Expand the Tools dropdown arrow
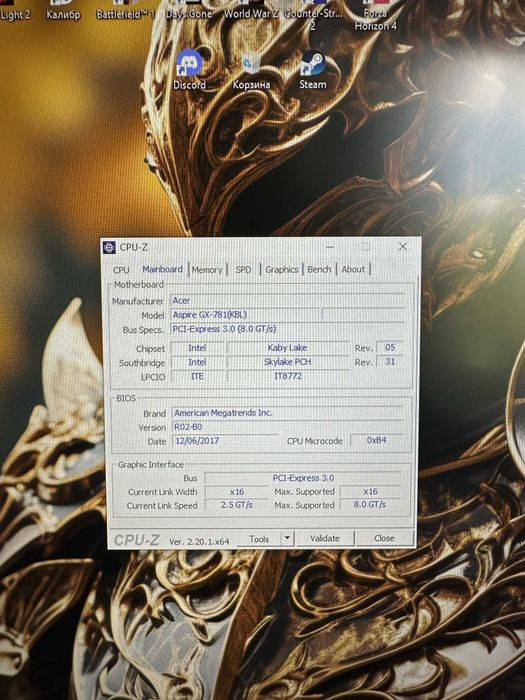The image size is (525, 700). (288, 538)
